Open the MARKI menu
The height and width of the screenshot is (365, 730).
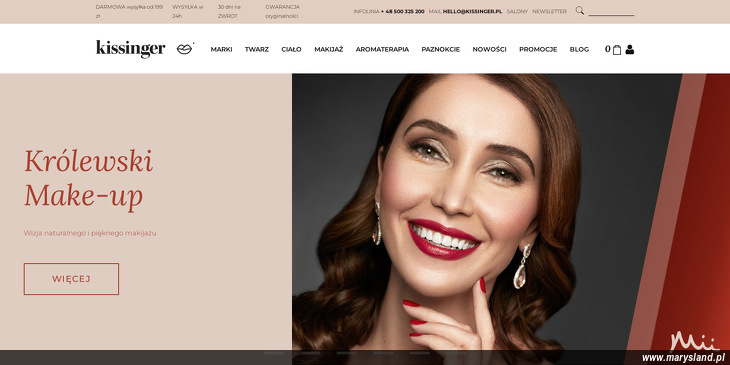221,49
